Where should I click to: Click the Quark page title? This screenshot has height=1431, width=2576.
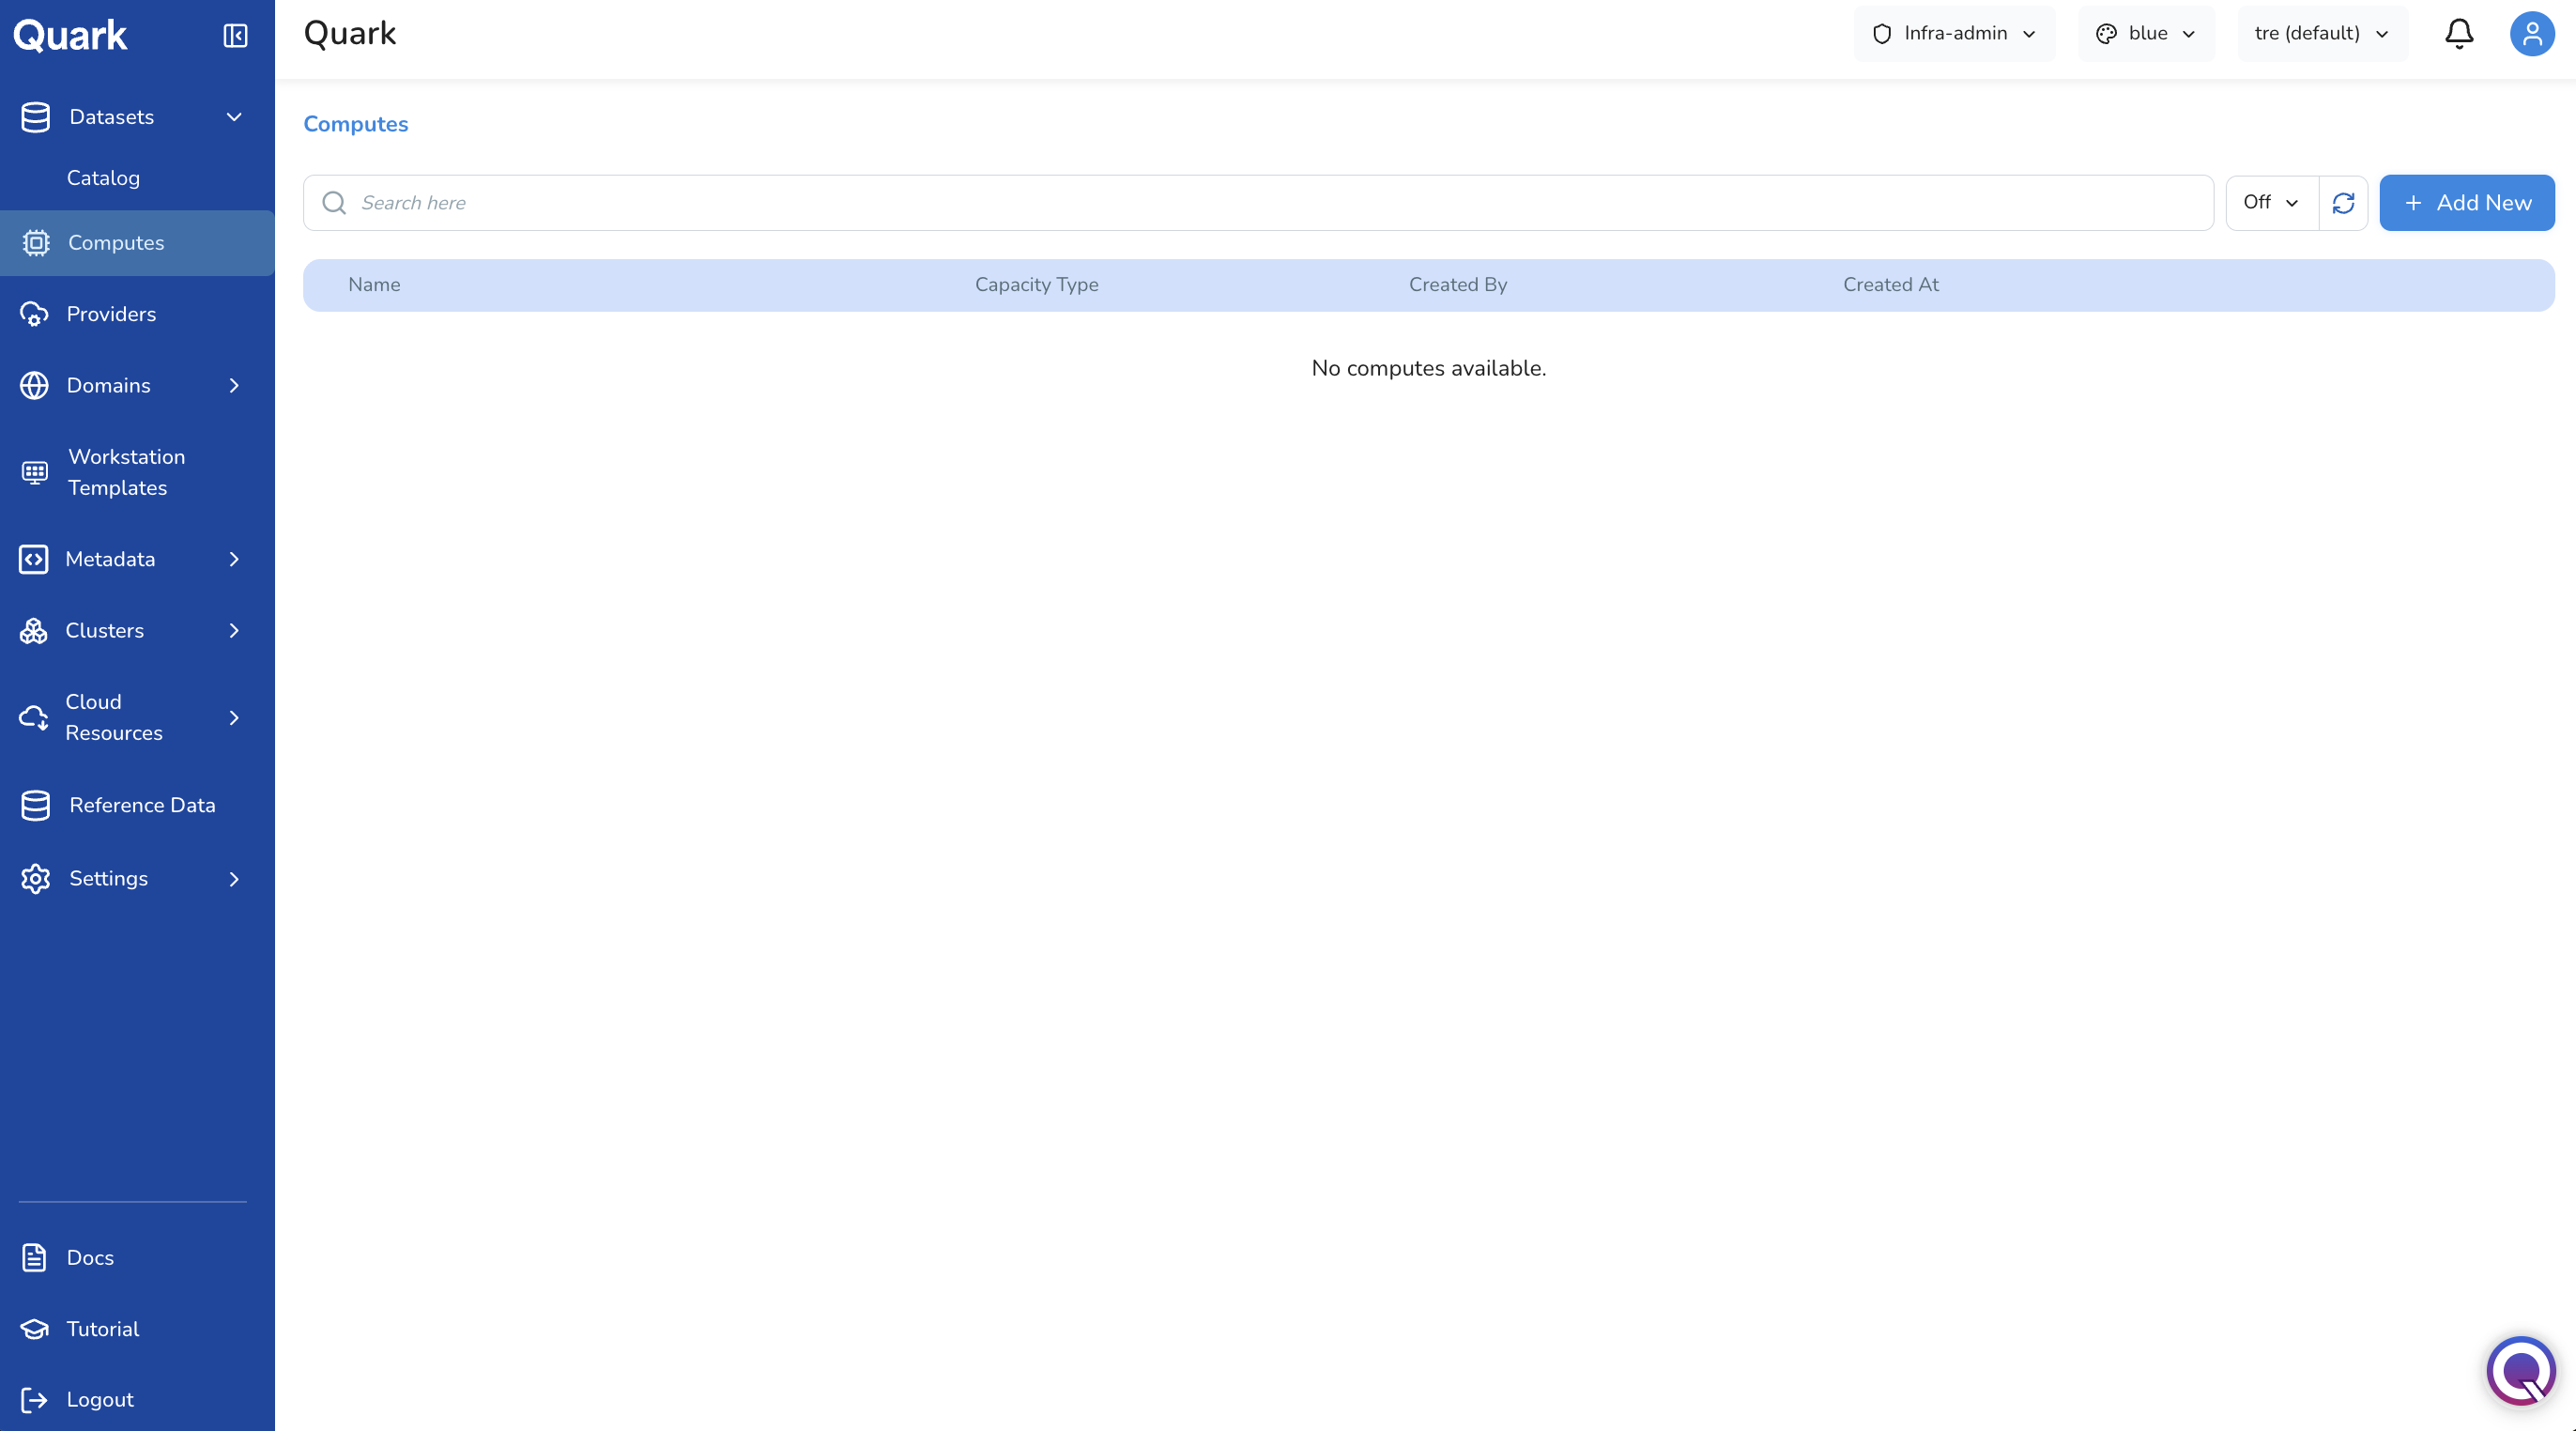coord(350,34)
